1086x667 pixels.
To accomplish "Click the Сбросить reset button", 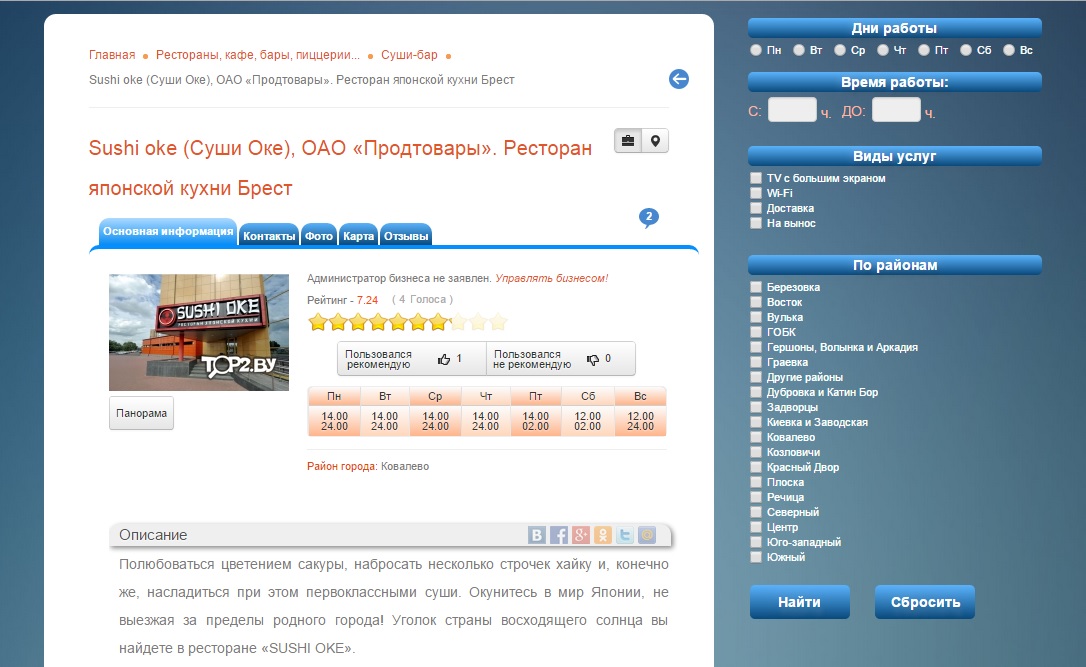I will tap(925, 602).
